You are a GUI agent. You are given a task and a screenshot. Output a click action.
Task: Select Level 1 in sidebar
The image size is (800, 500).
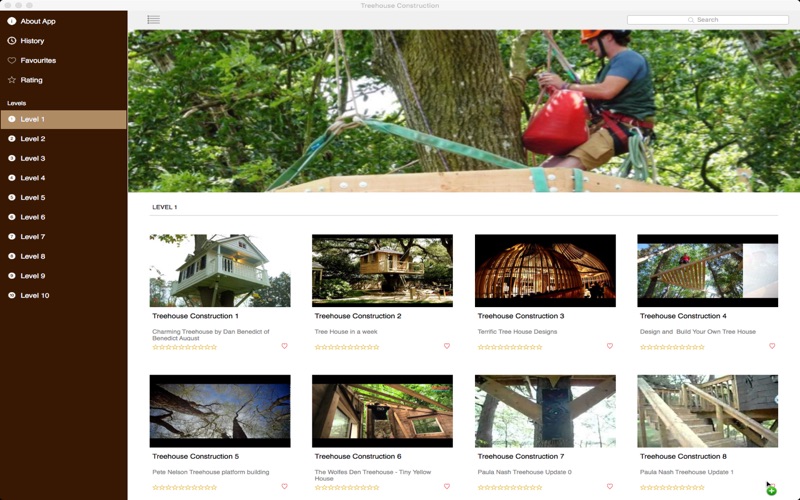click(63, 119)
